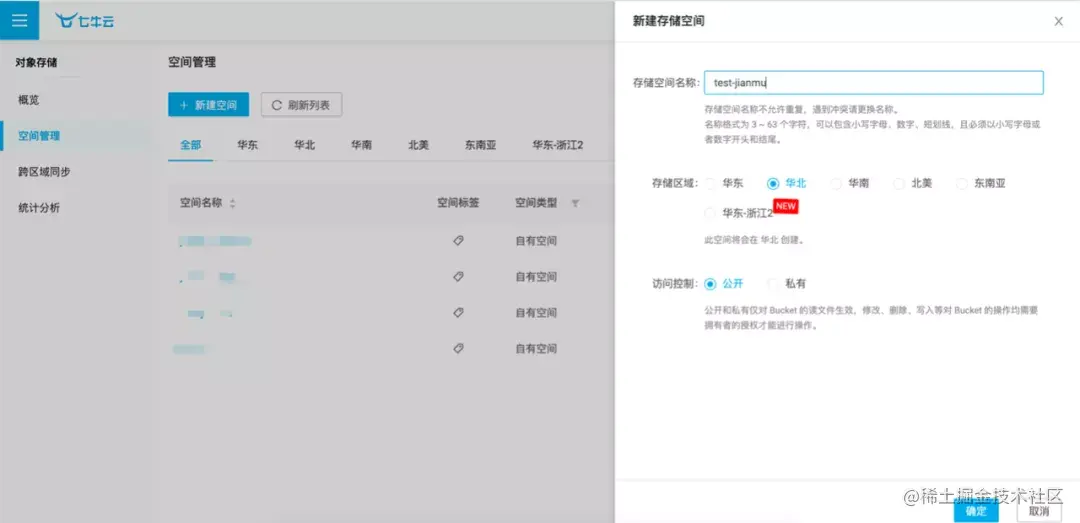Select the 北美 storage region radio
Screen dimensions: 1080x523
pos(899,183)
